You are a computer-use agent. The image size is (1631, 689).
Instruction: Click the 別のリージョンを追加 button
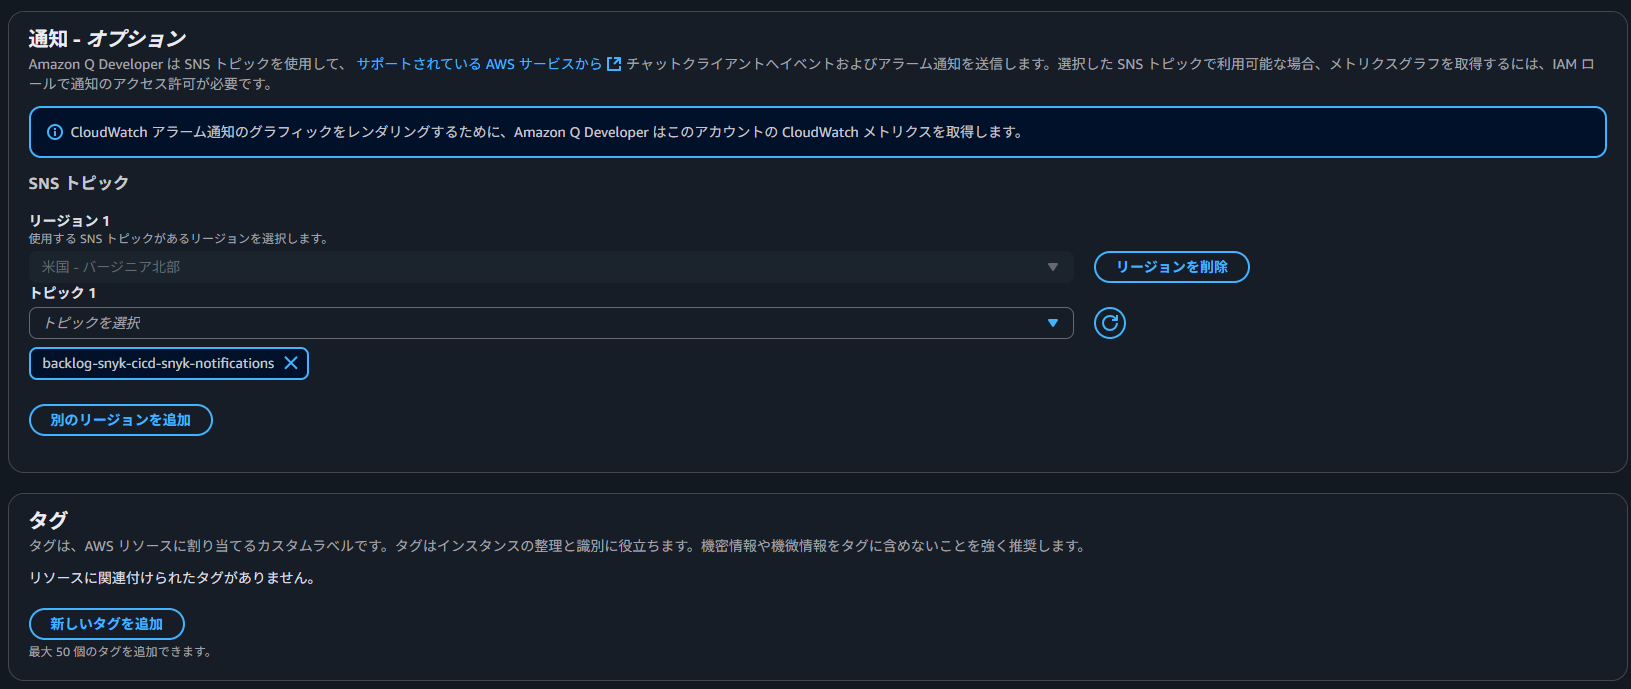coord(121,420)
